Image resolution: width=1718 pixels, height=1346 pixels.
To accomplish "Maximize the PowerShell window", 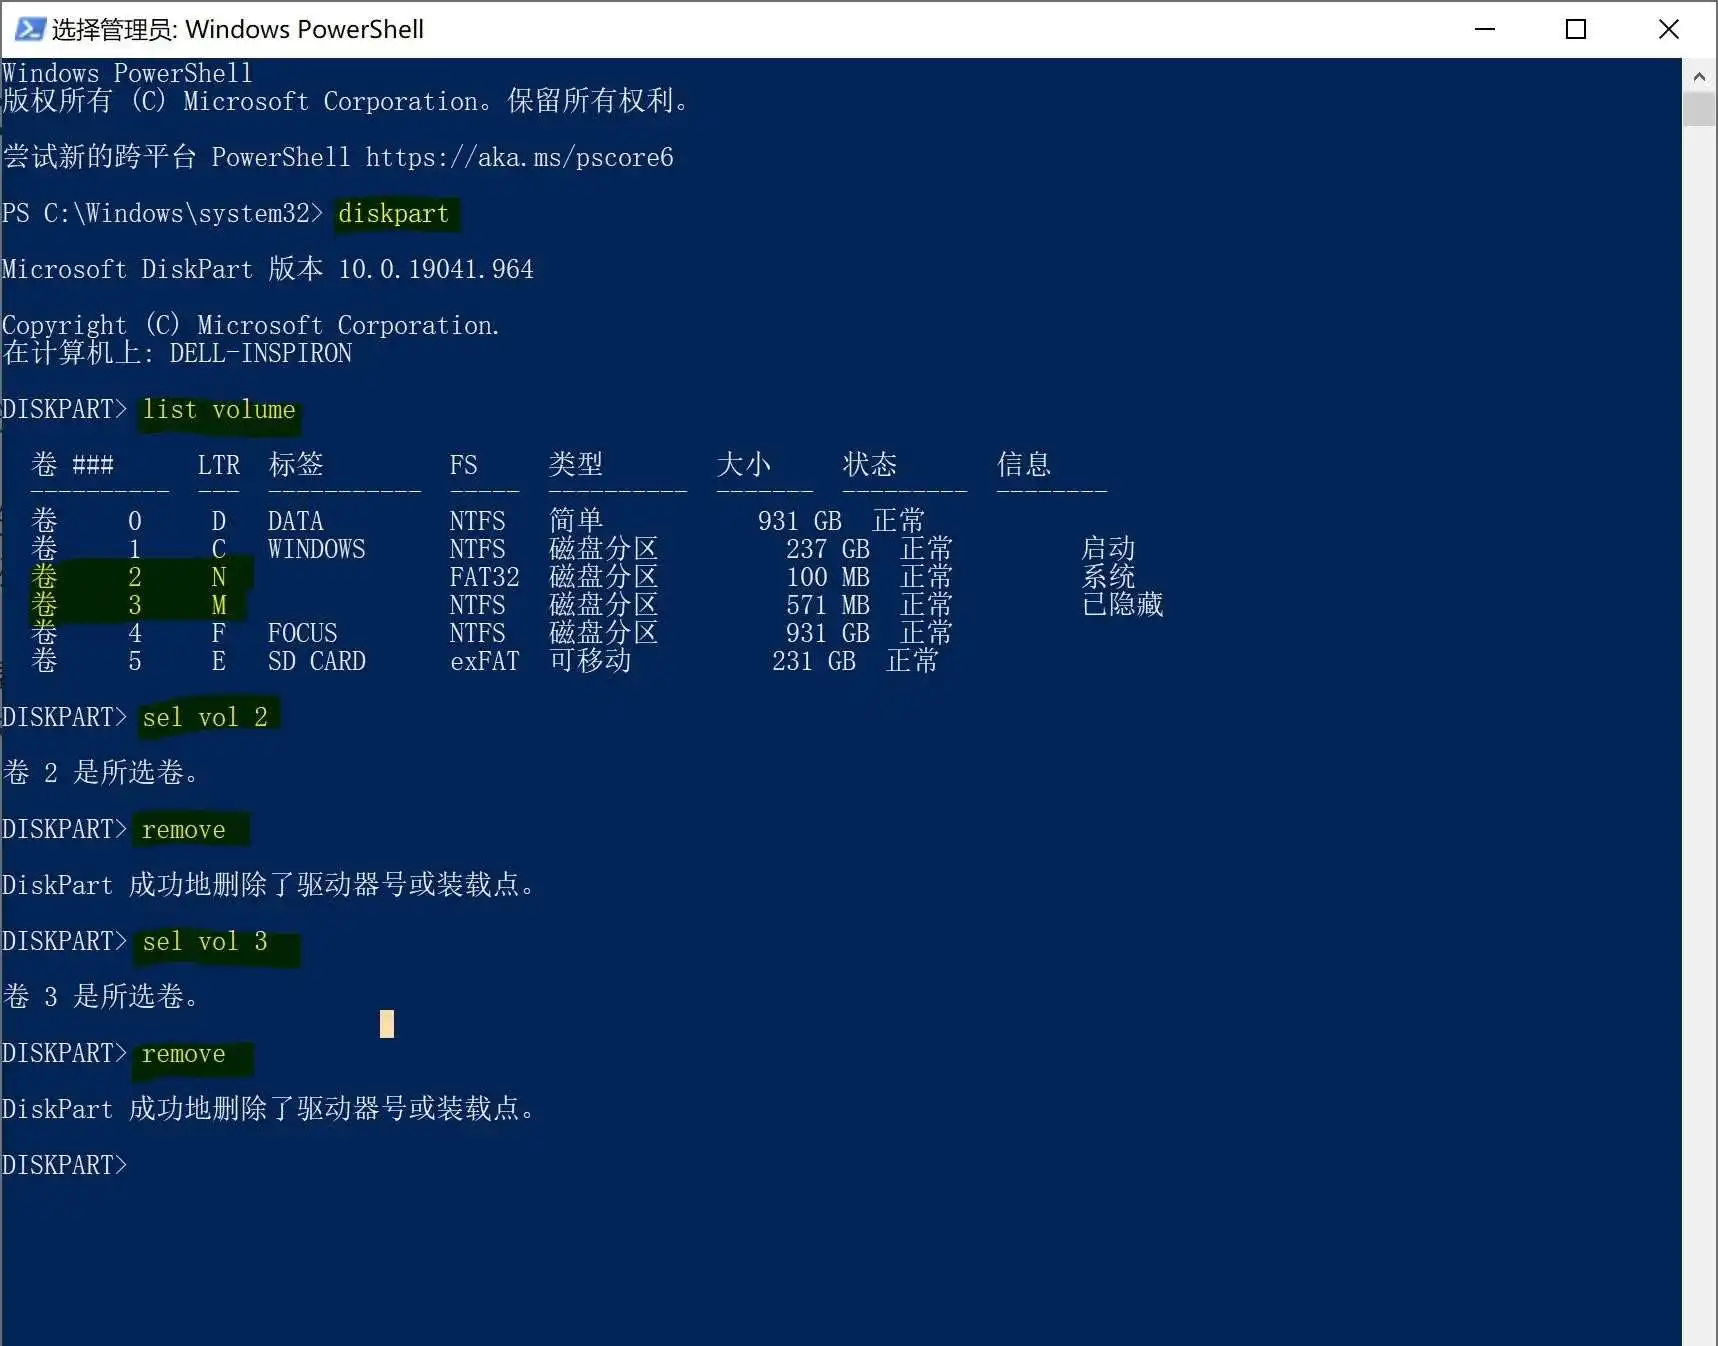I will 1576,29.
